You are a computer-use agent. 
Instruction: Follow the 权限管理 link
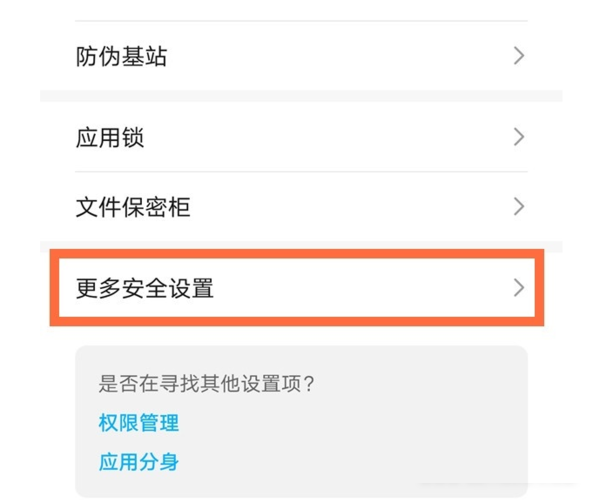coord(138,422)
